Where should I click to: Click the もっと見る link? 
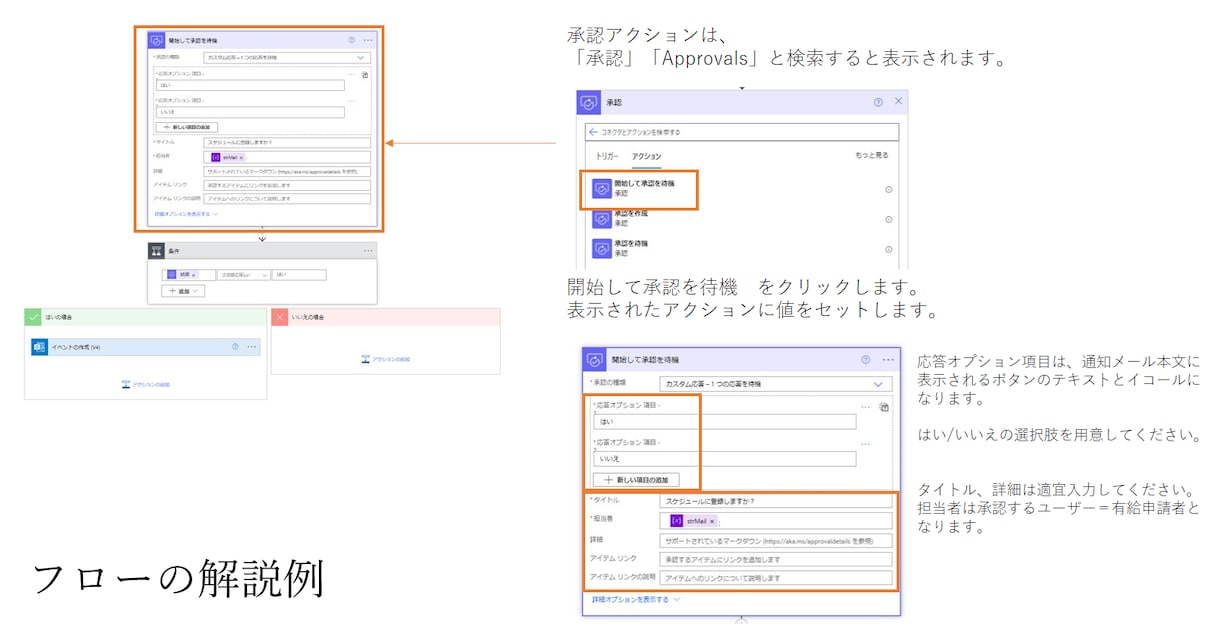click(x=871, y=155)
